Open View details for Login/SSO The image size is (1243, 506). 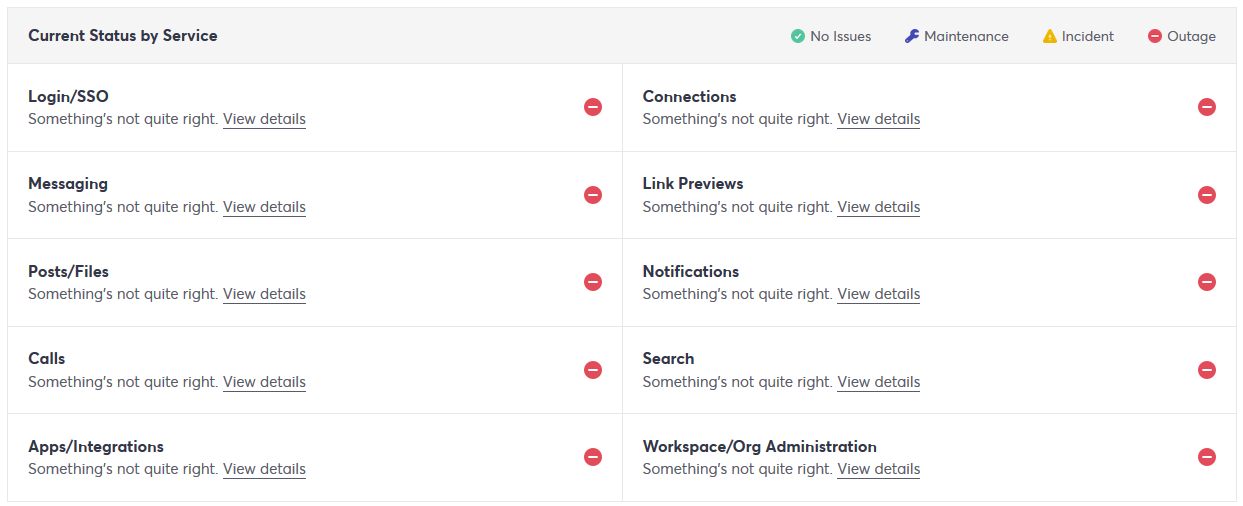264,119
